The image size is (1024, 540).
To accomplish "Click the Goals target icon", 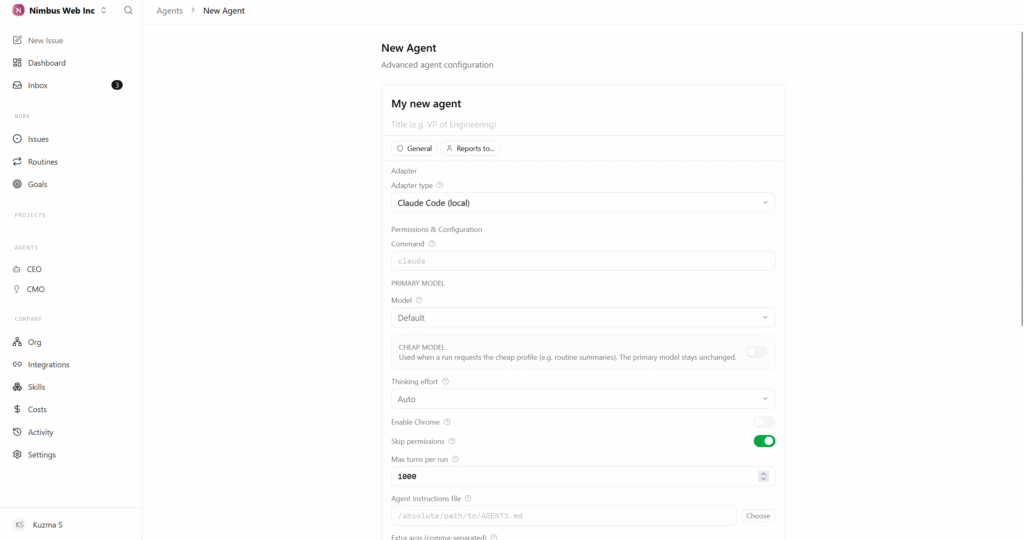I will 17,184.
